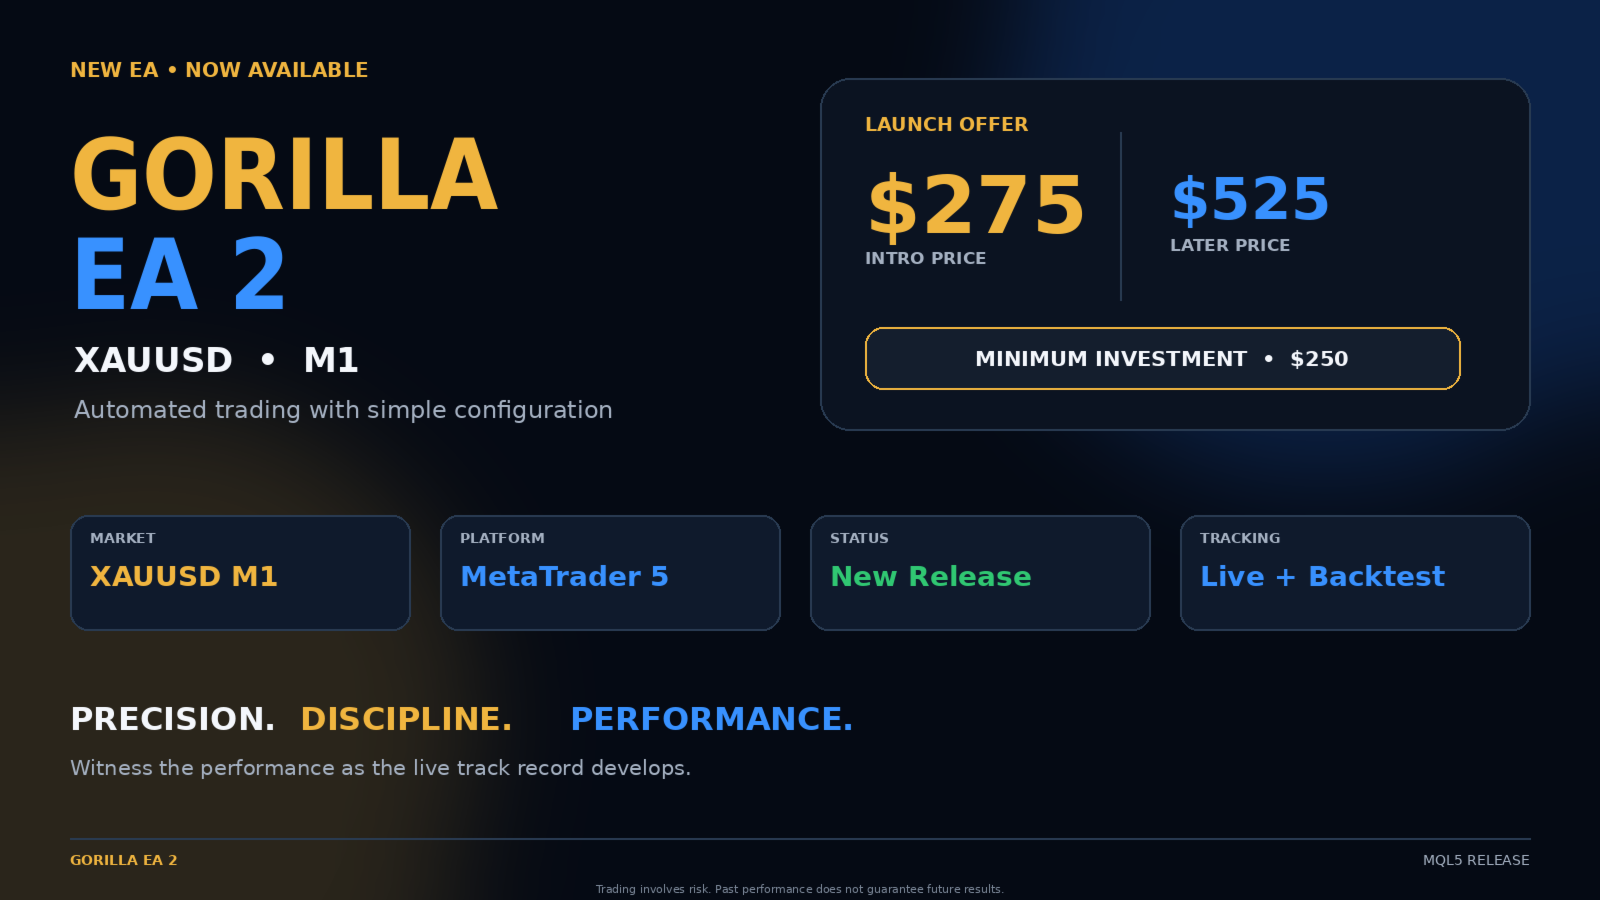Click the LAUNCH OFFER label
This screenshot has width=1600, height=900.
pyautogui.click(x=946, y=124)
